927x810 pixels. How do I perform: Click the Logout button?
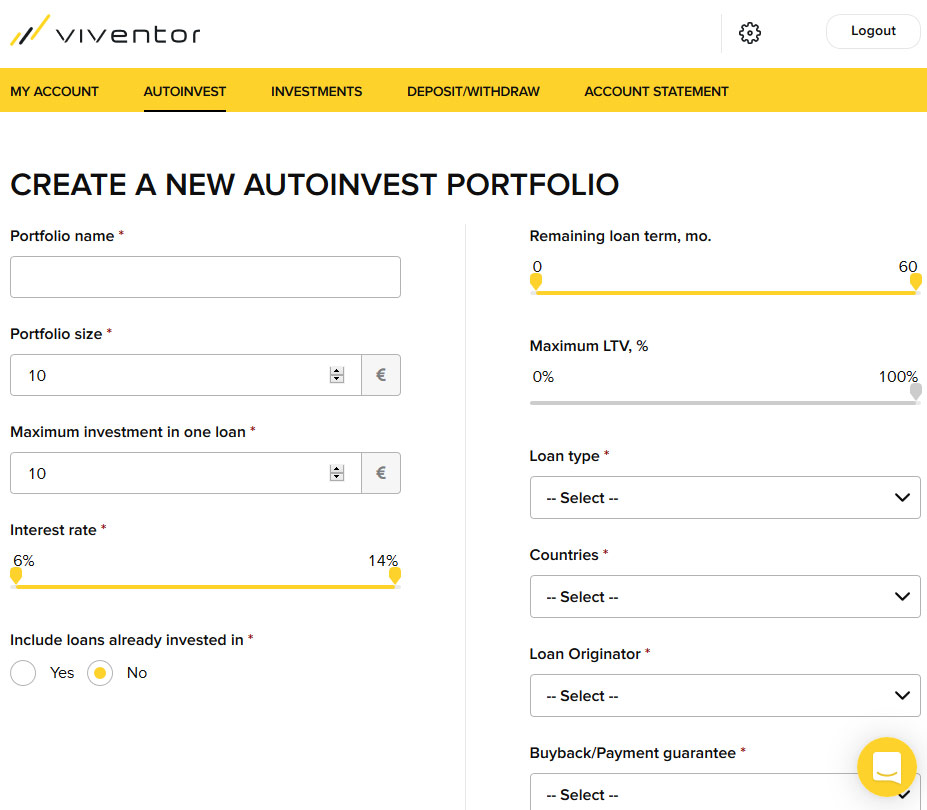click(872, 31)
